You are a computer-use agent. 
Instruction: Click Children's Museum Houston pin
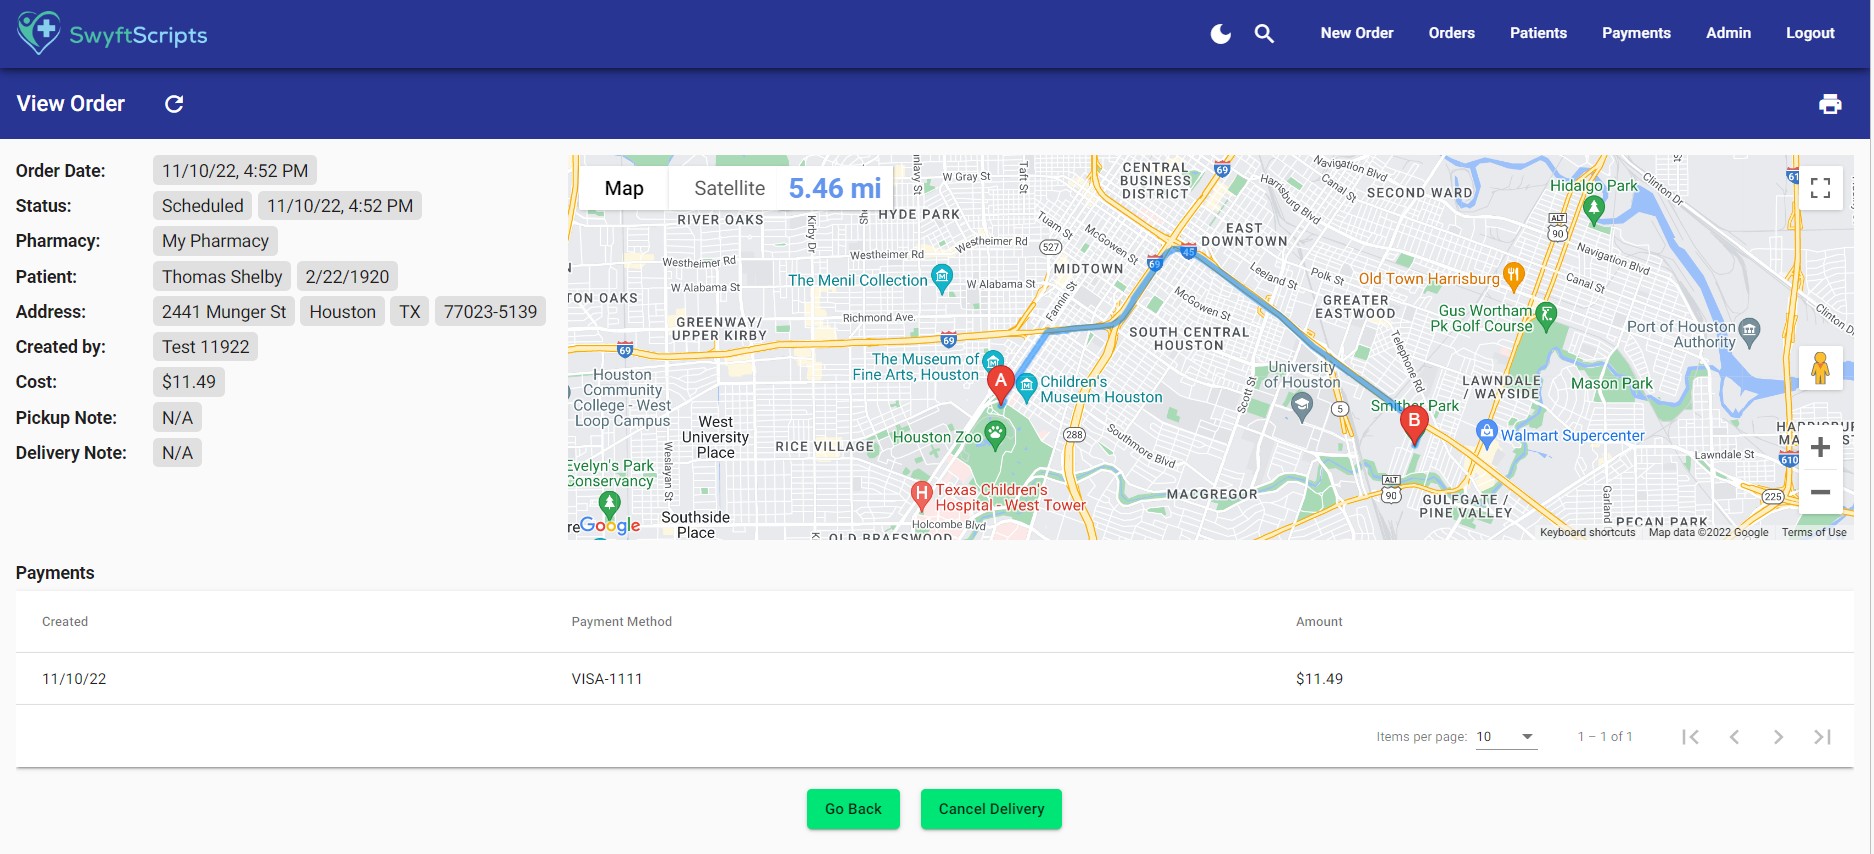pos(1026,387)
